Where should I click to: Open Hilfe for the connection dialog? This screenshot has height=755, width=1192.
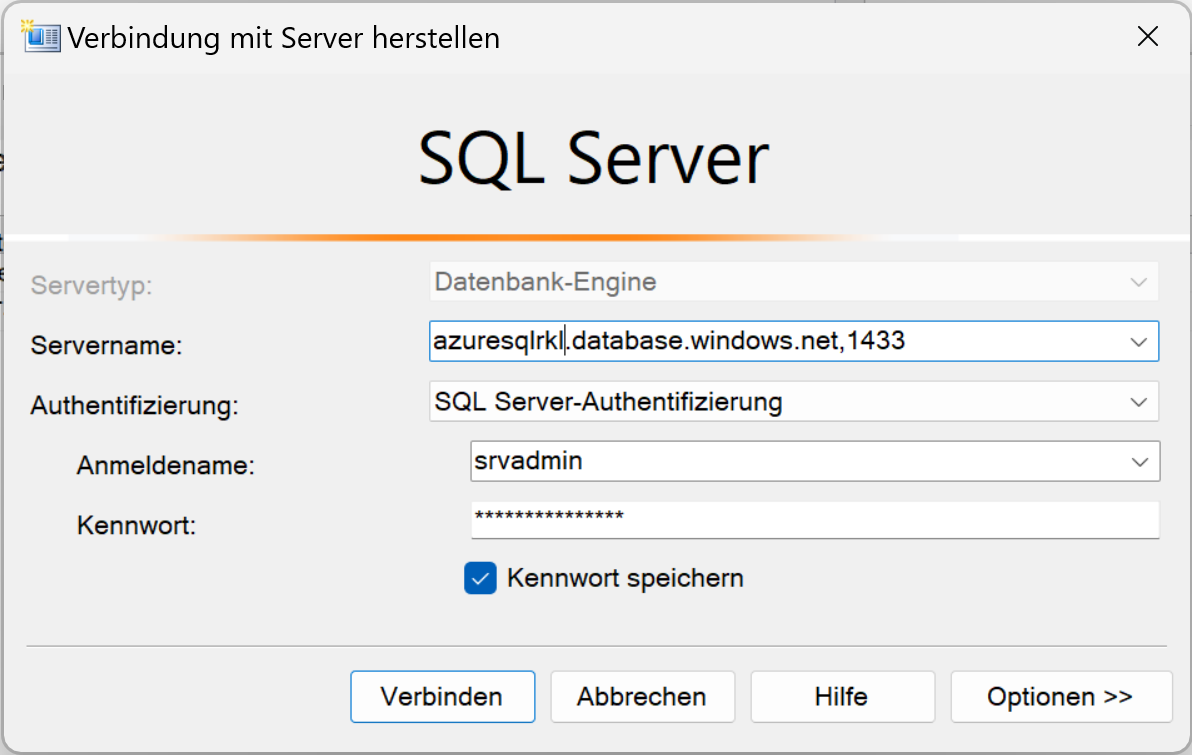click(x=842, y=696)
